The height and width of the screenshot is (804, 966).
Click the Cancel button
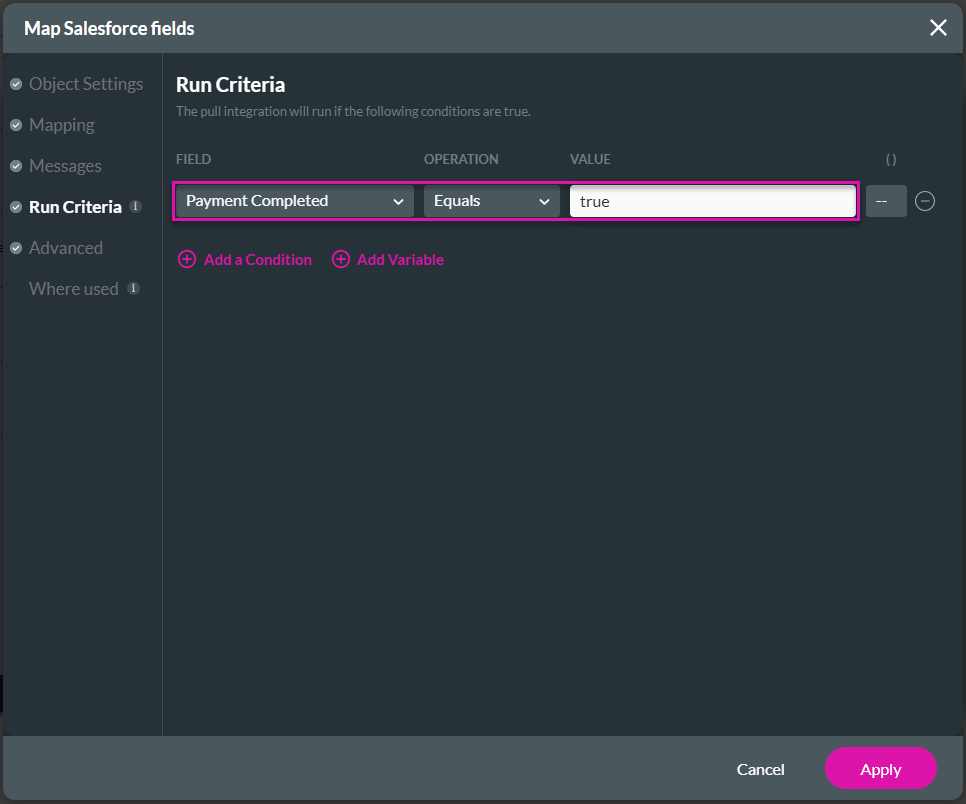coord(760,769)
